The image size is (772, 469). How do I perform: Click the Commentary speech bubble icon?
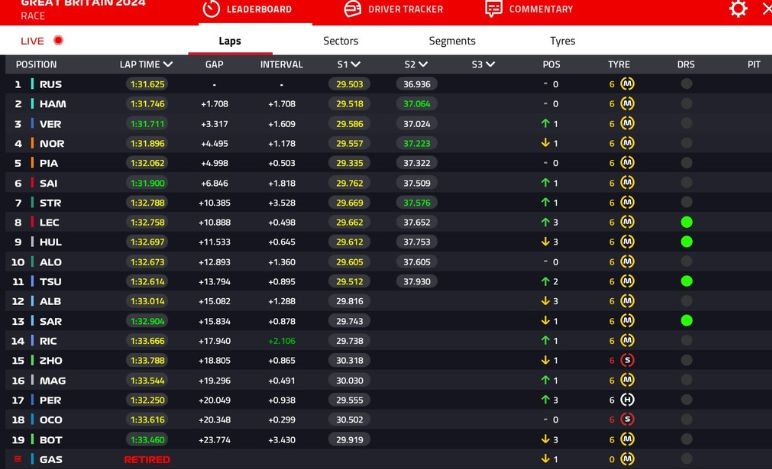coord(493,9)
